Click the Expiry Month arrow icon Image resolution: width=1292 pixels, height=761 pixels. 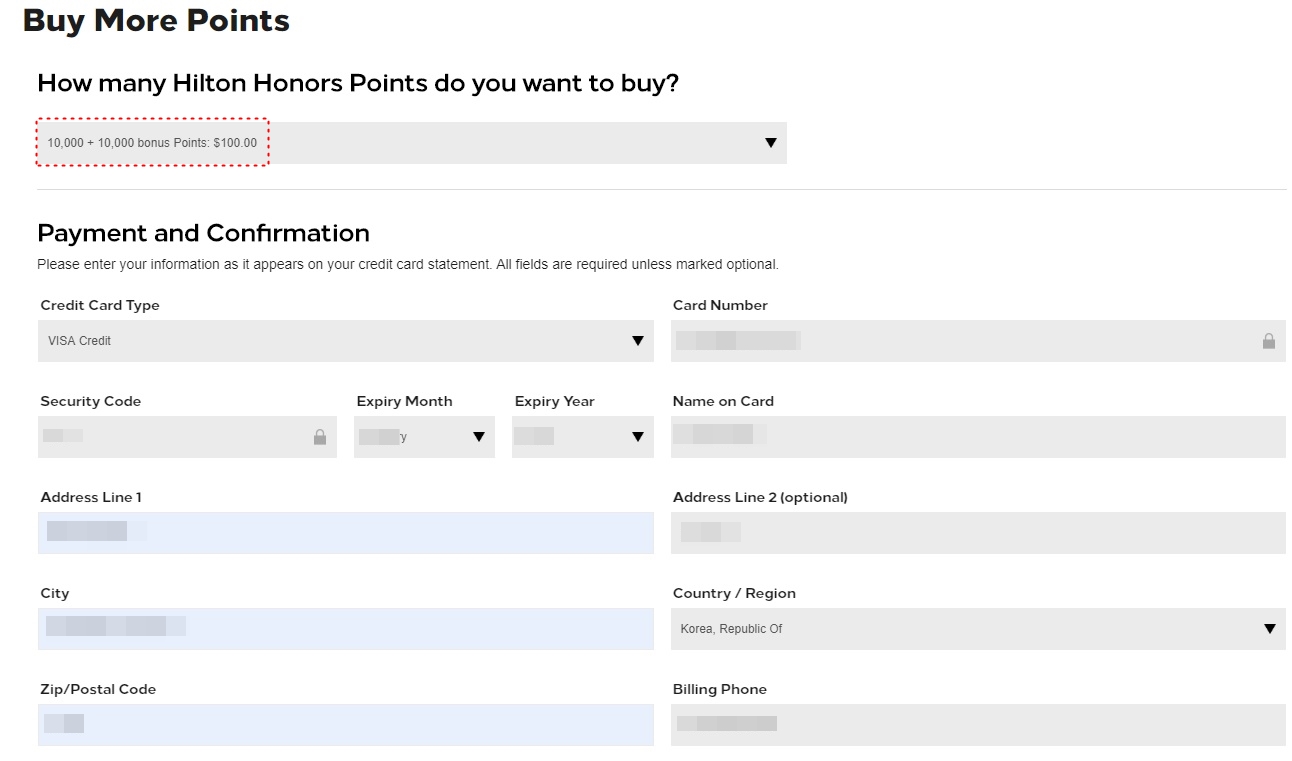coord(479,437)
